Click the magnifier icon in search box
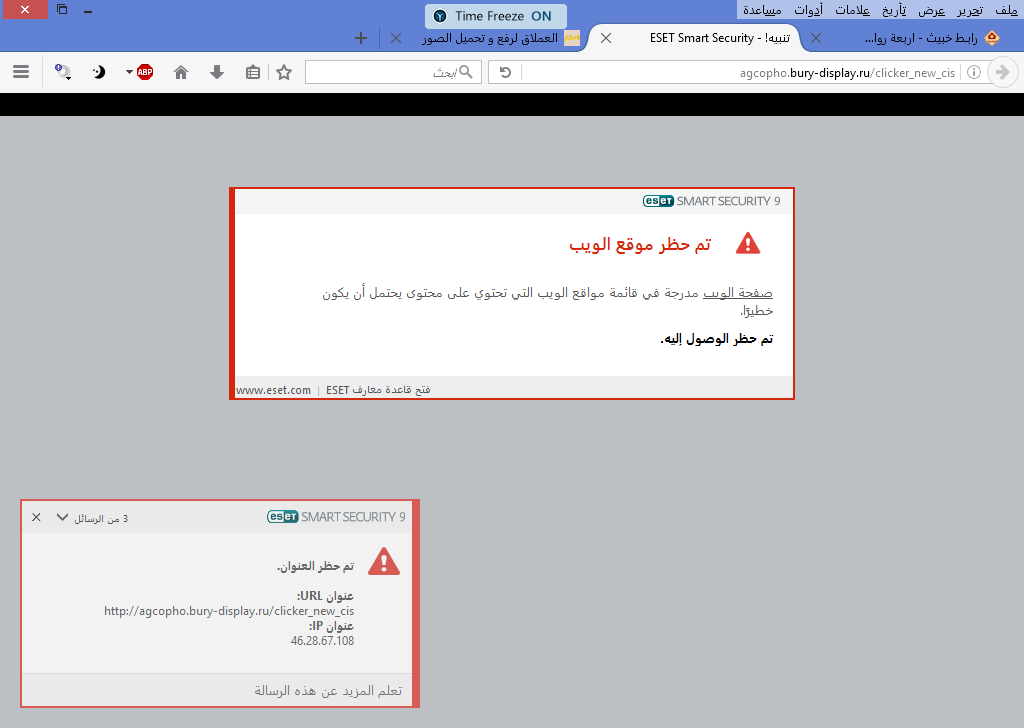This screenshot has height=728, width=1024. (465, 72)
